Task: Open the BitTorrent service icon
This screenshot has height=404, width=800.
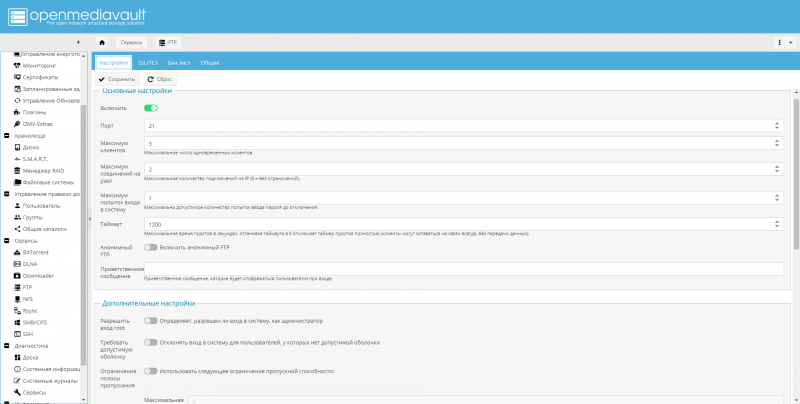Action: (17, 252)
